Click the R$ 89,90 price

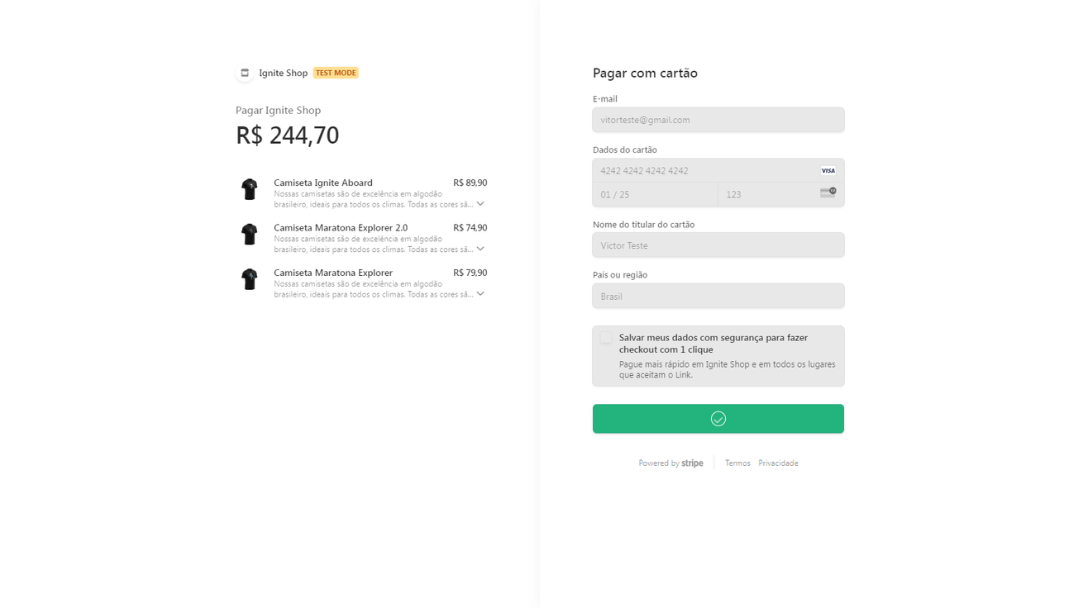coord(470,182)
